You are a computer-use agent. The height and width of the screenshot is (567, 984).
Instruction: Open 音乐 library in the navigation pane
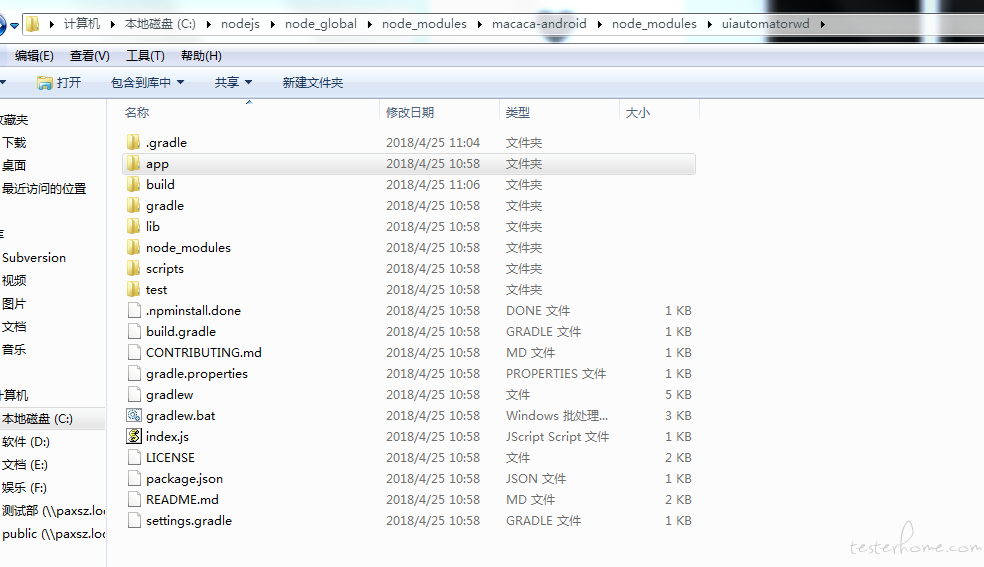(14, 349)
